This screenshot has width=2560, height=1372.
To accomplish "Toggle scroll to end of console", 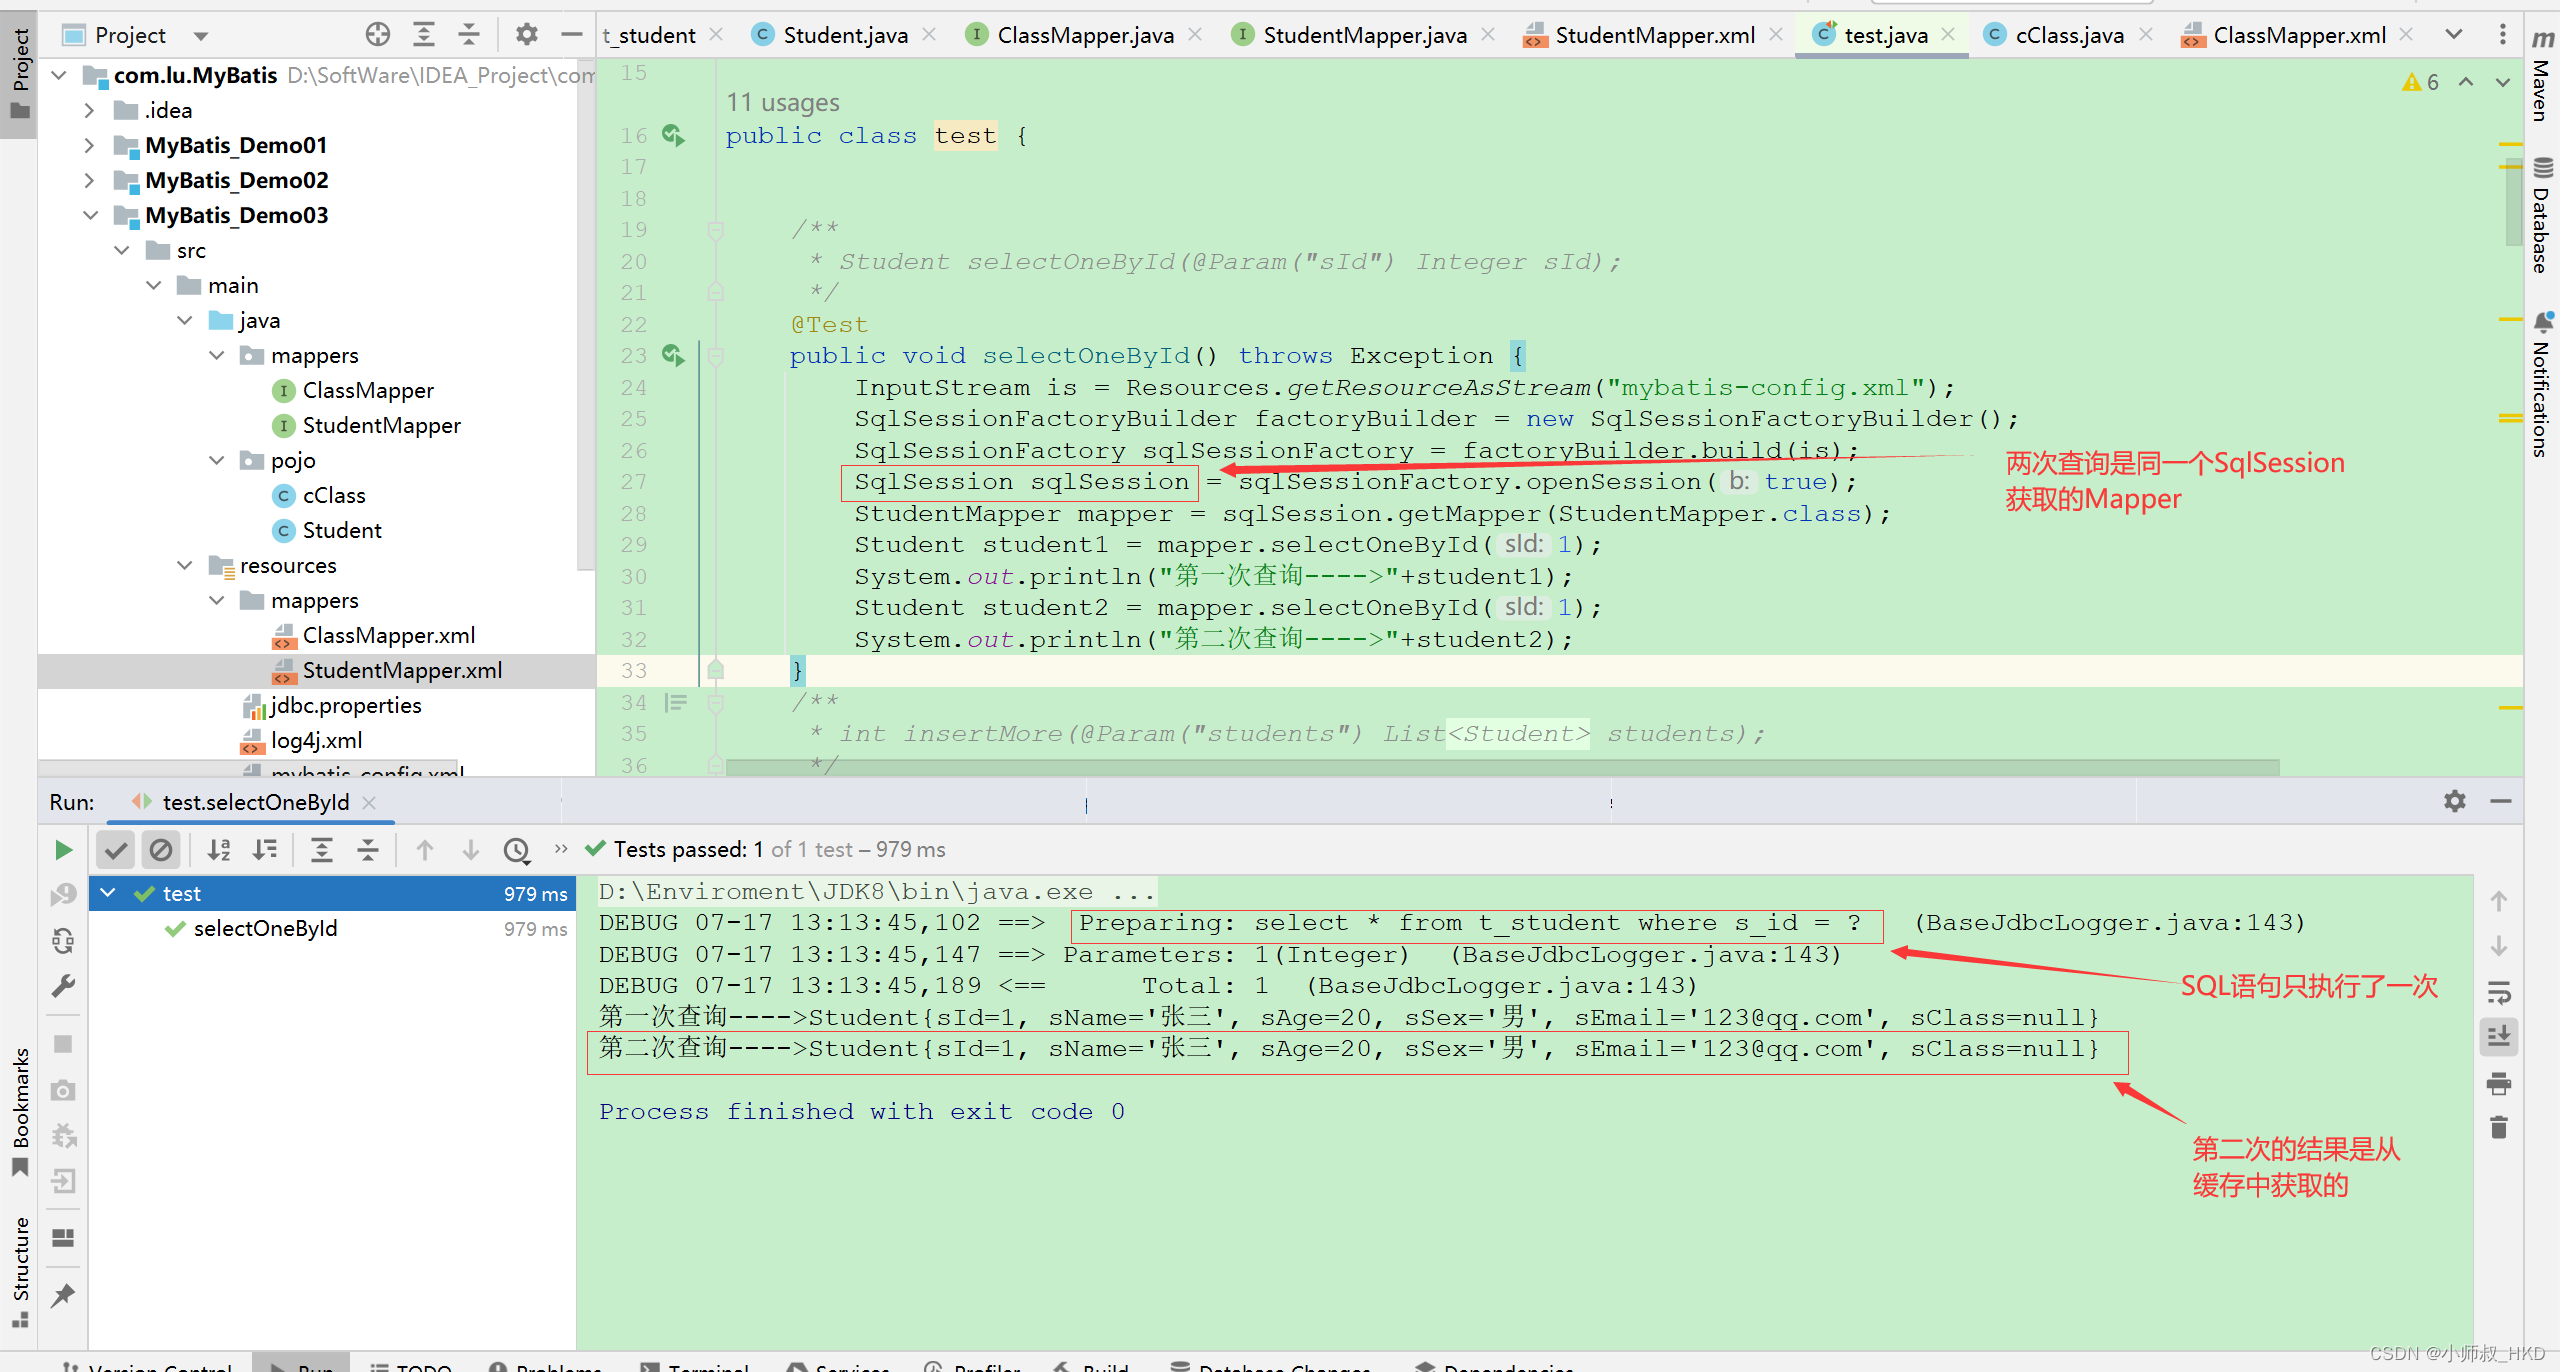I will pos(2499,1037).
